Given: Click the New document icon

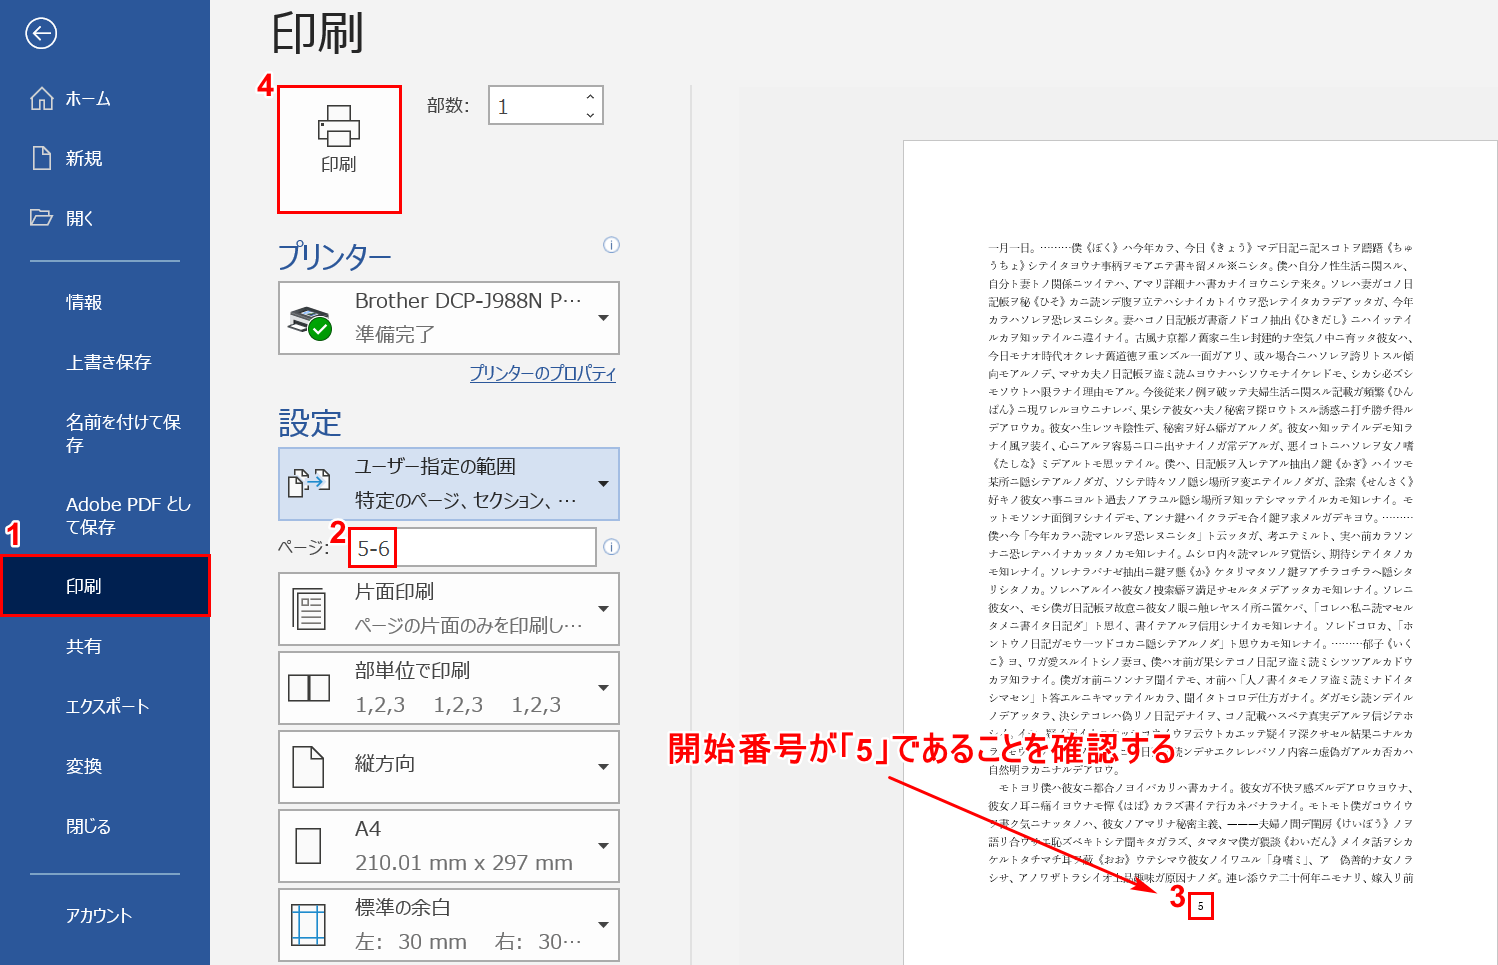Looking at the screenshot, I should coord(42,158).
